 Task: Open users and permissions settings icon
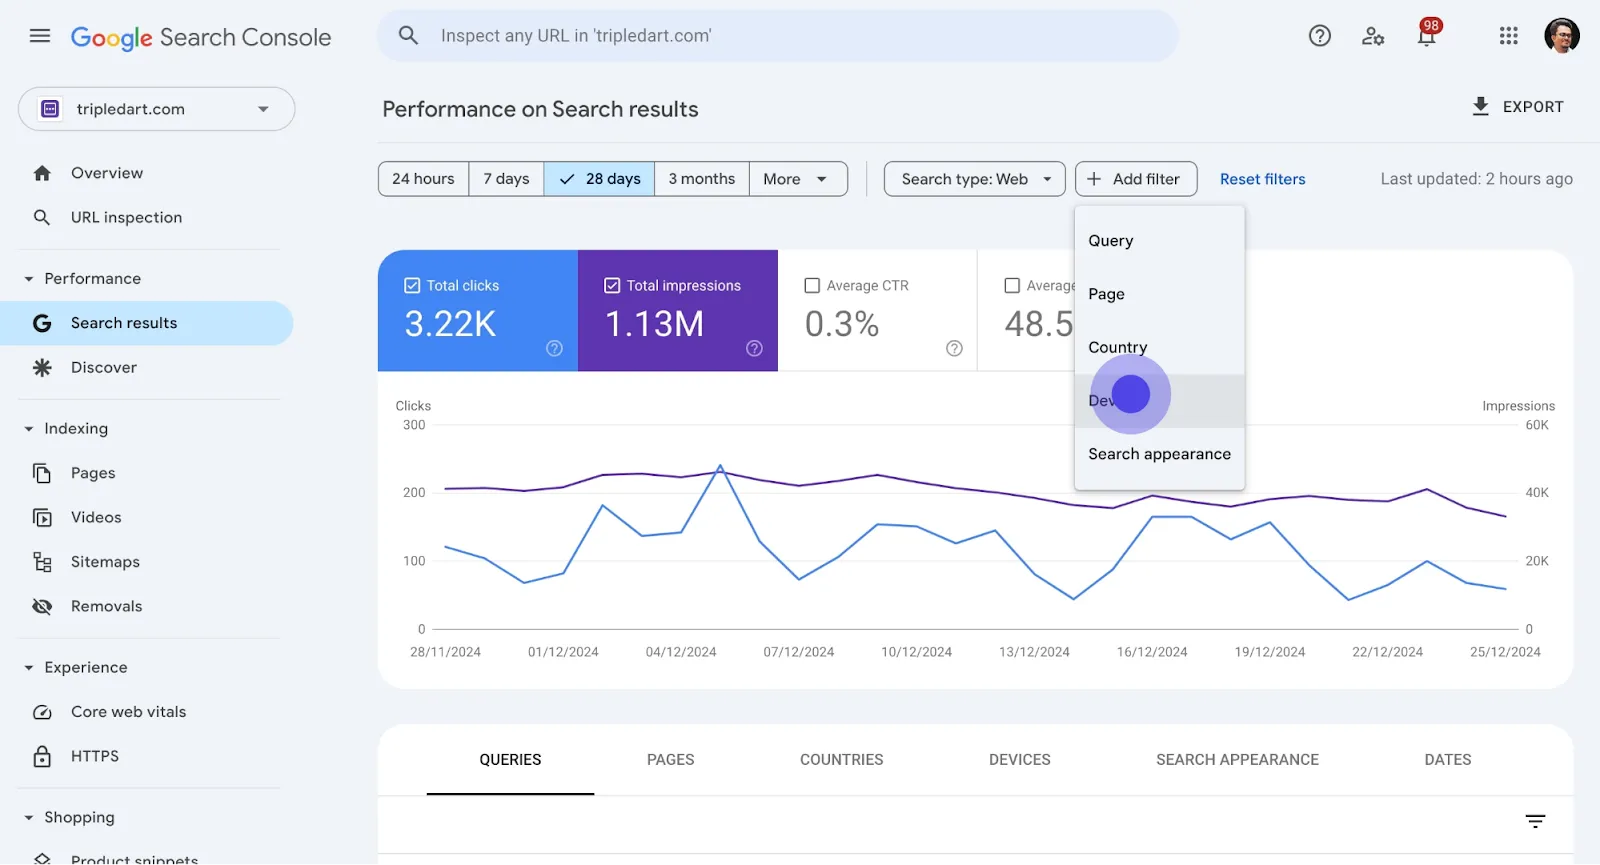coord(1373,36)
